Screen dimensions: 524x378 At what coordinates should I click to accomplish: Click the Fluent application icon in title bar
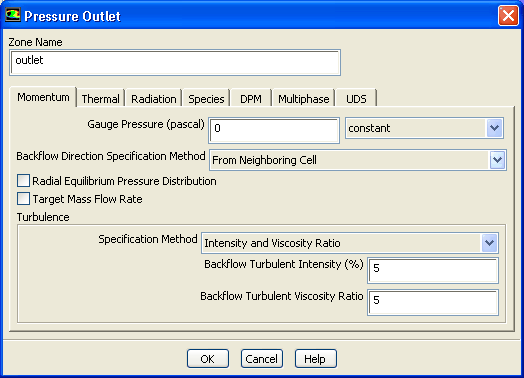coord(13,15)
